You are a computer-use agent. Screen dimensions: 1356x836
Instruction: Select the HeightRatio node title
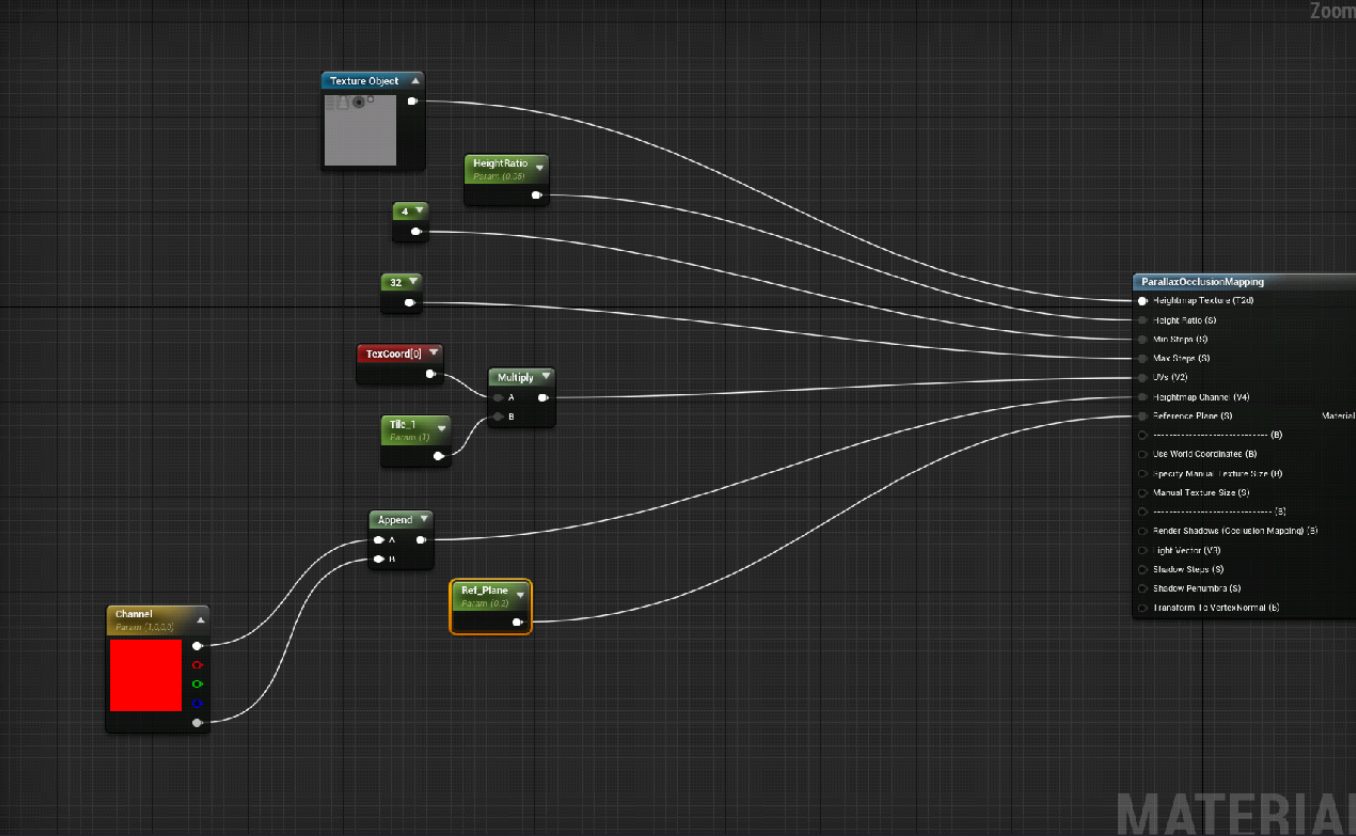[500, 163]
